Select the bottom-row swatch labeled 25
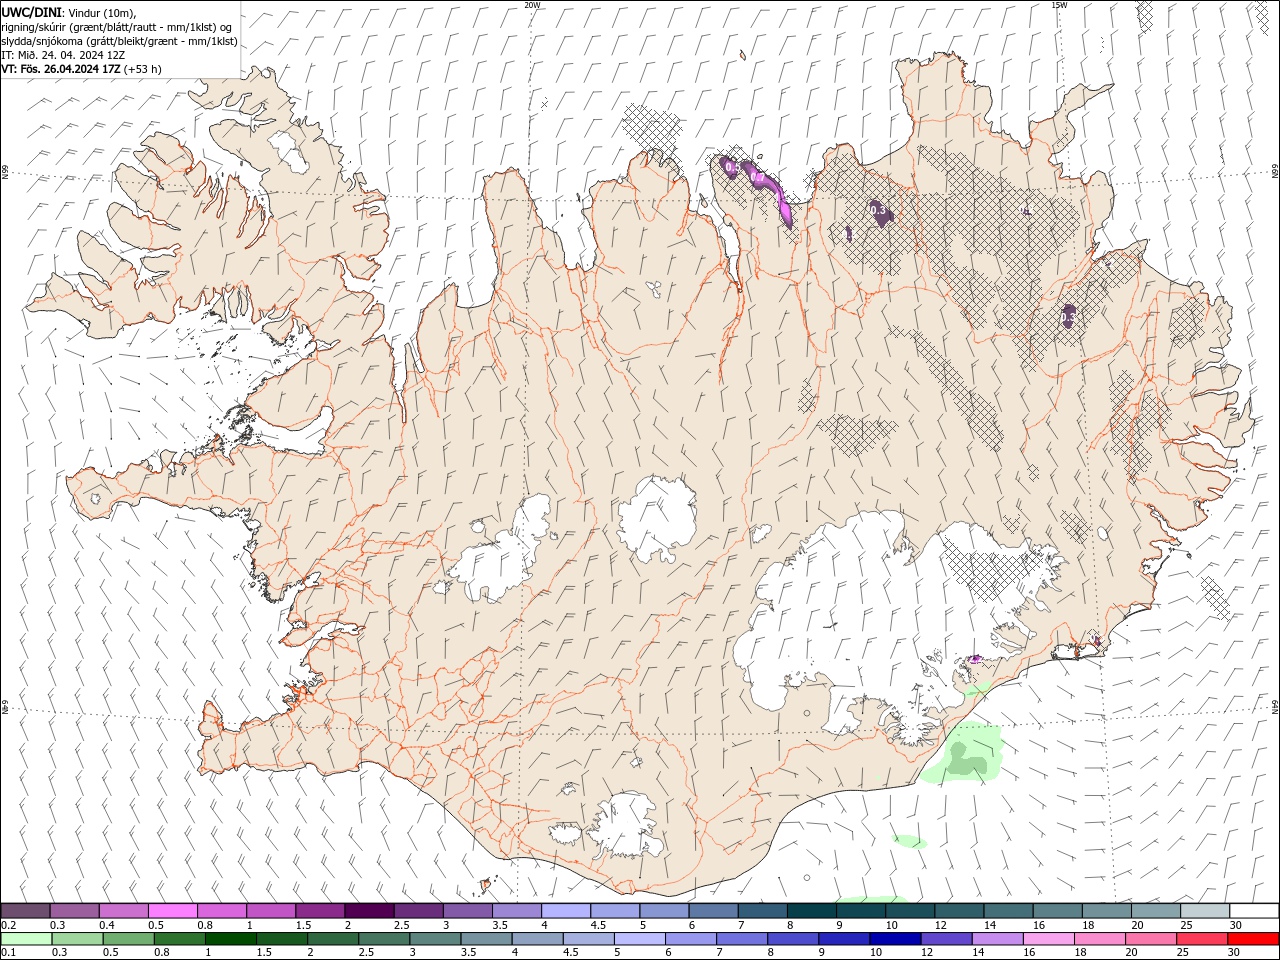The height and width of the screenshot is (960, 1280). (1202, 938)
